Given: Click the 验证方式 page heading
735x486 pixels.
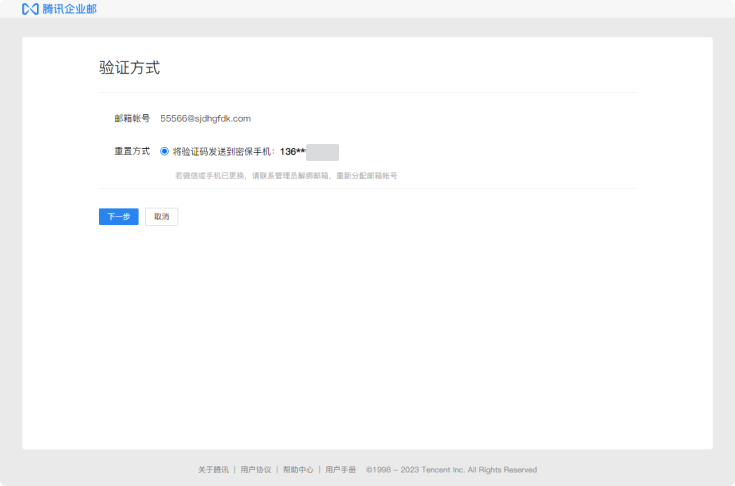Looking at the screenshot, I should pyautogui.click(x=129, y=68).
